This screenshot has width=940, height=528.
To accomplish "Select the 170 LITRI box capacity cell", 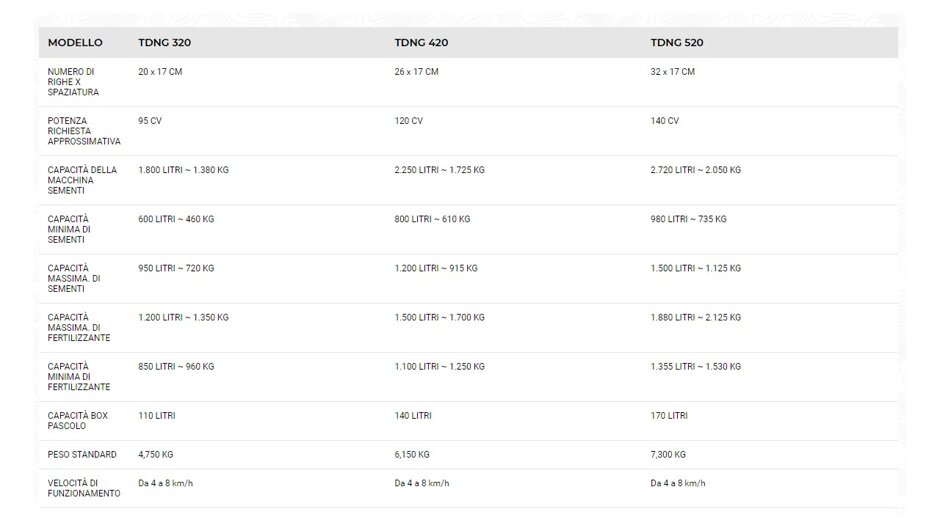I will click(669, 416).
